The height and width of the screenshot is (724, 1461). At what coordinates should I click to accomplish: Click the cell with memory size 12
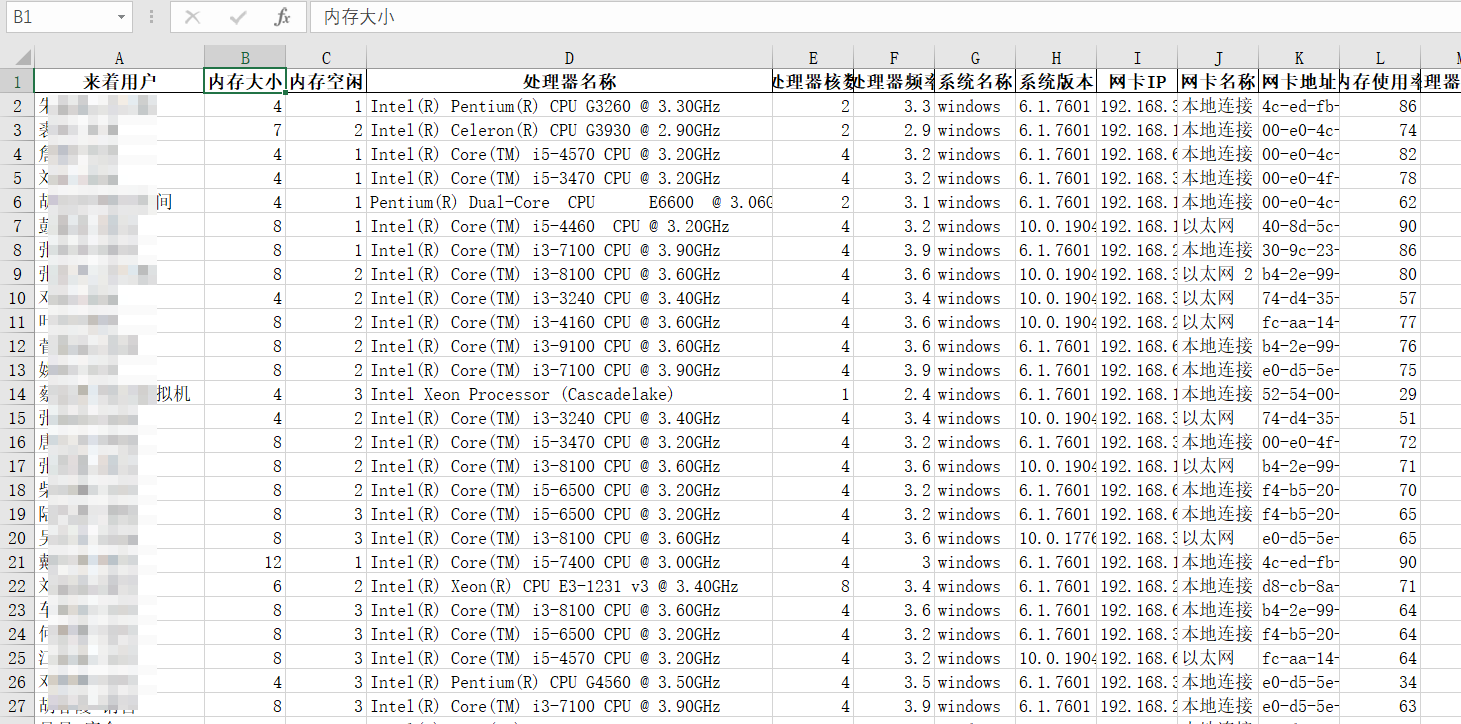pos(245,562)
